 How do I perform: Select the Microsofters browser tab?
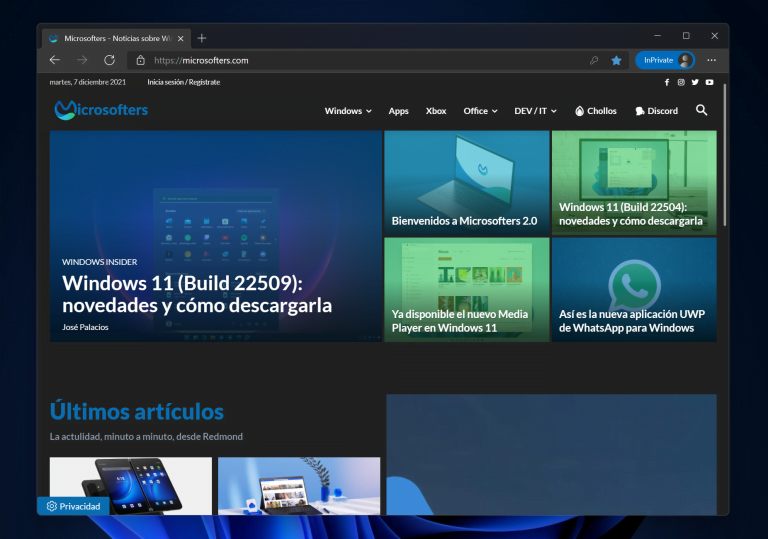point(116,38)
